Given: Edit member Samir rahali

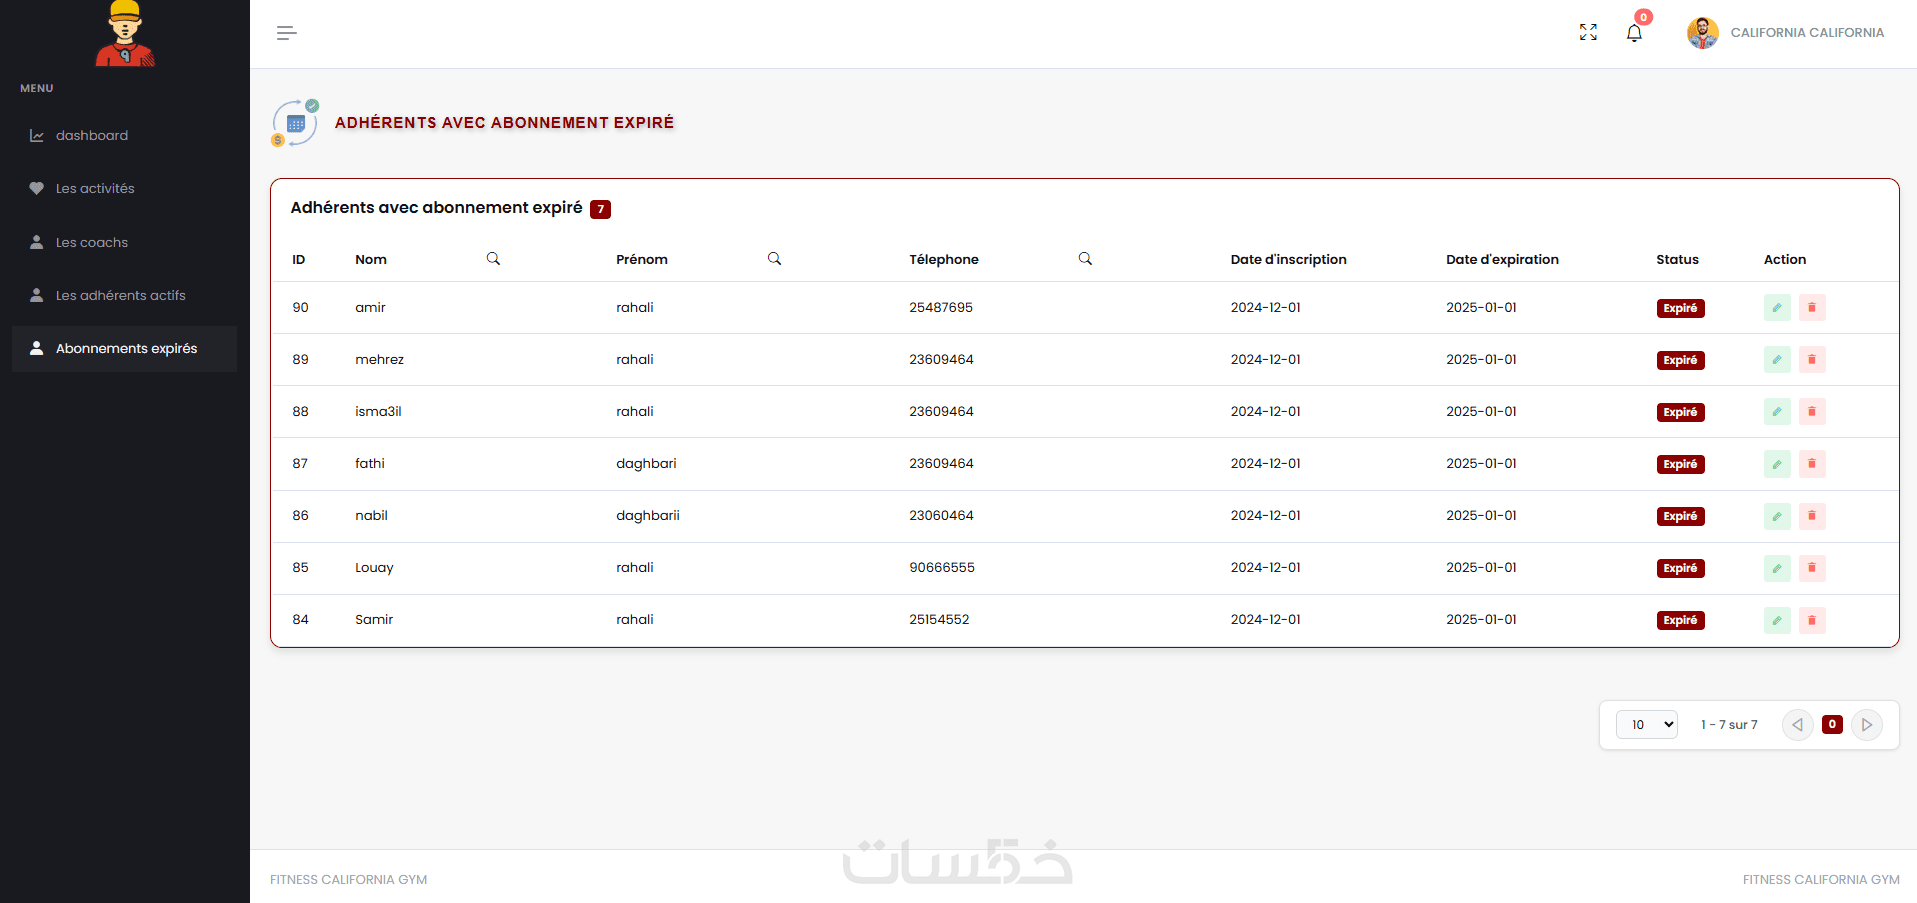Looking at the screenshot, I should 1777,620.
